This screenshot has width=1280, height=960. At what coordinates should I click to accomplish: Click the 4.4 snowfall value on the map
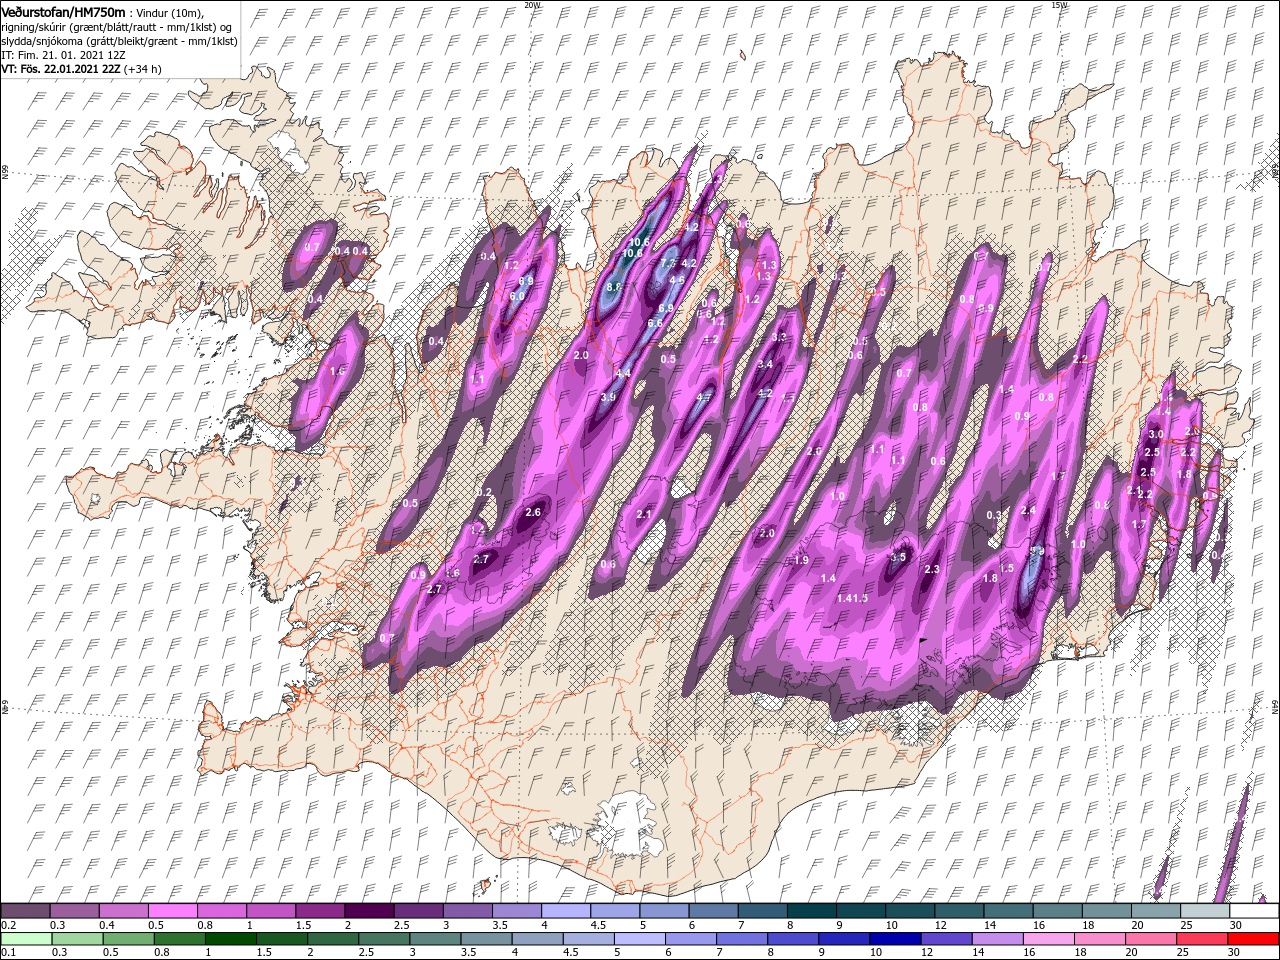tap(623, 373)
